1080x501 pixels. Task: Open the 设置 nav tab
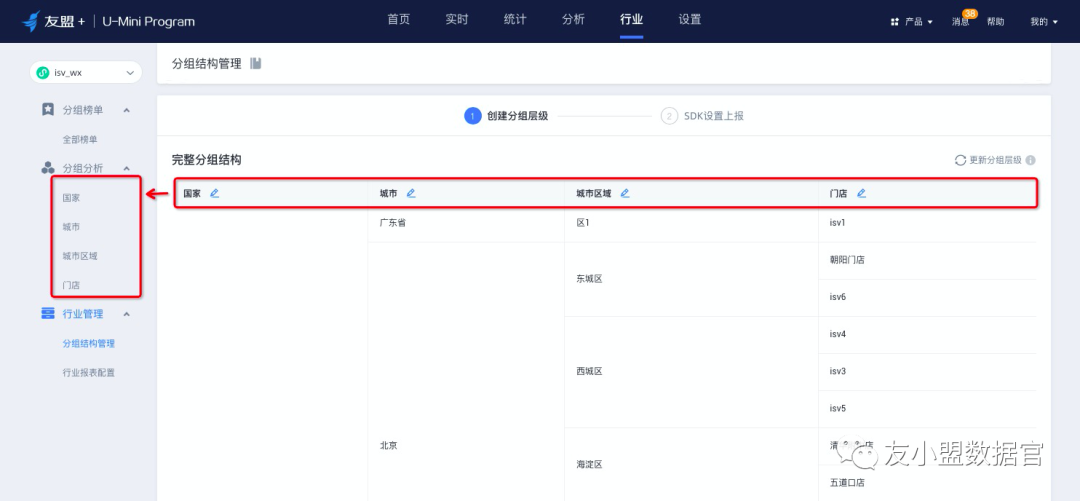689,19
